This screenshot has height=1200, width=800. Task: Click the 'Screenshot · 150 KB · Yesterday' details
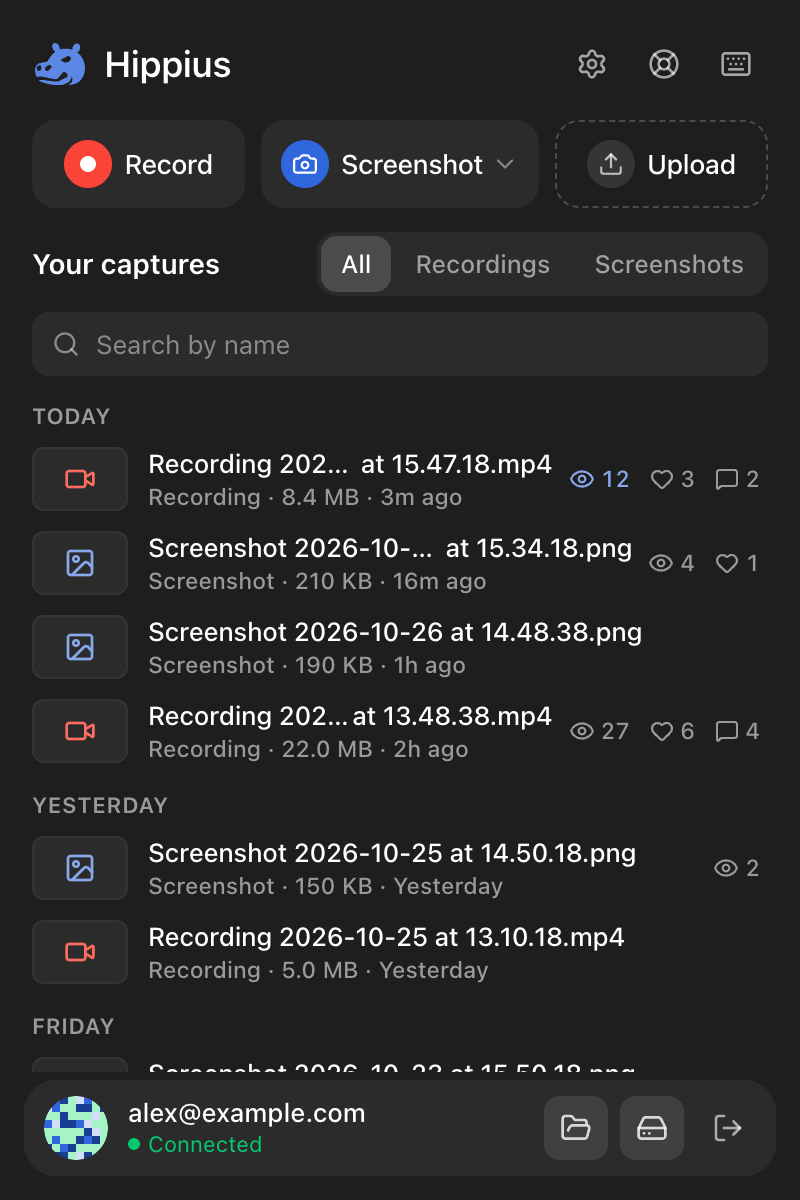pos(325,886)
